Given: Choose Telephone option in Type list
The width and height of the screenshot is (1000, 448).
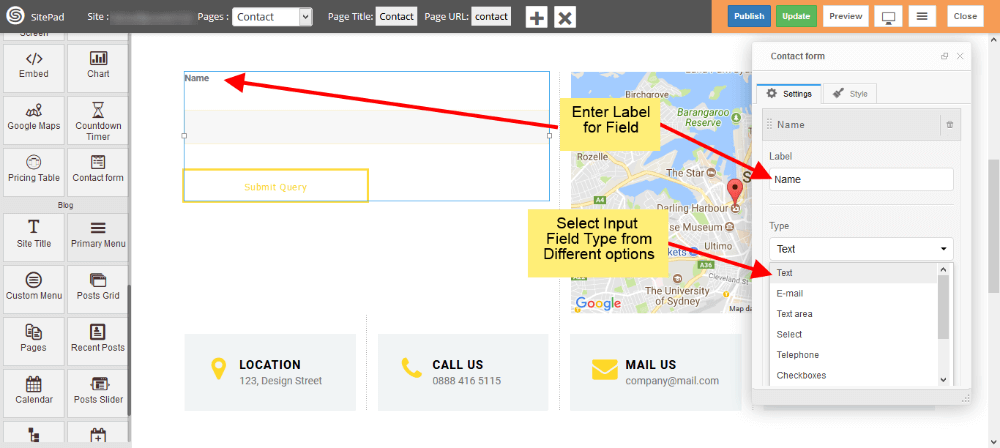Looking at the screenshot, I should [854, 355].
